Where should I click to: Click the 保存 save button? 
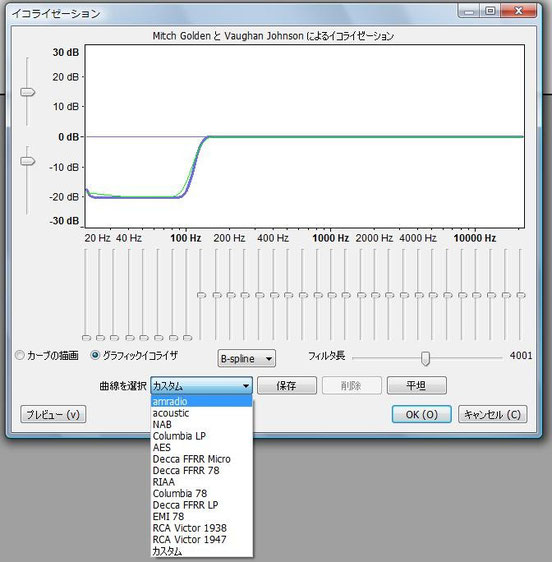[x=287, y=386]
